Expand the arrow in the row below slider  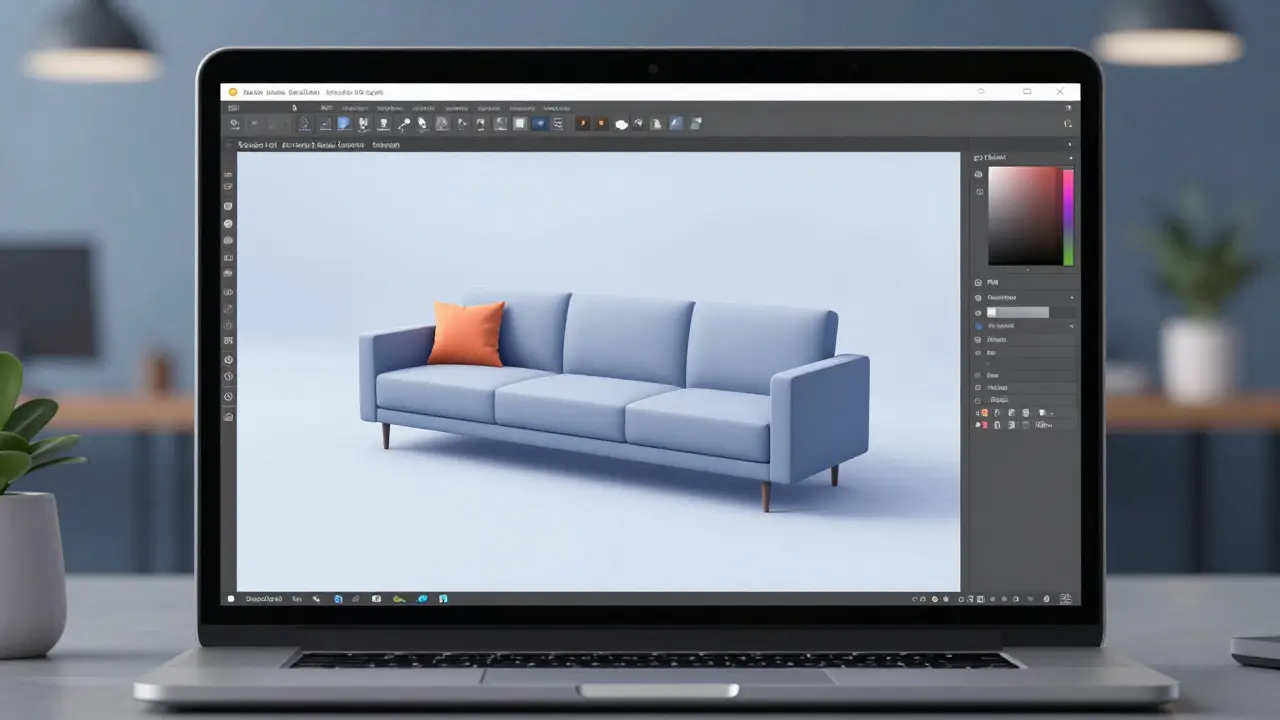(1071, 326)
